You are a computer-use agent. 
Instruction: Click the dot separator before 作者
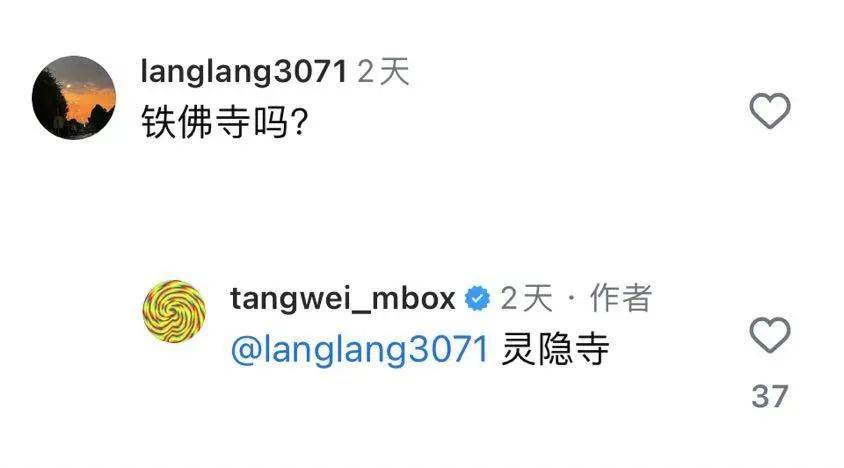[572, 299]
